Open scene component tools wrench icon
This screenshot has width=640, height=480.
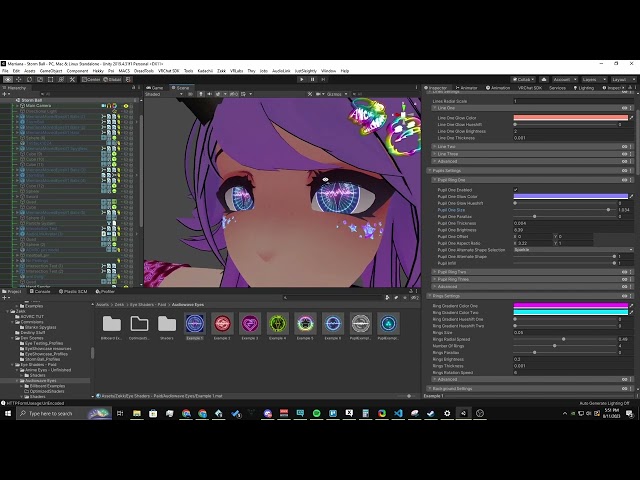pyautogui.click(x=310, y=94)
